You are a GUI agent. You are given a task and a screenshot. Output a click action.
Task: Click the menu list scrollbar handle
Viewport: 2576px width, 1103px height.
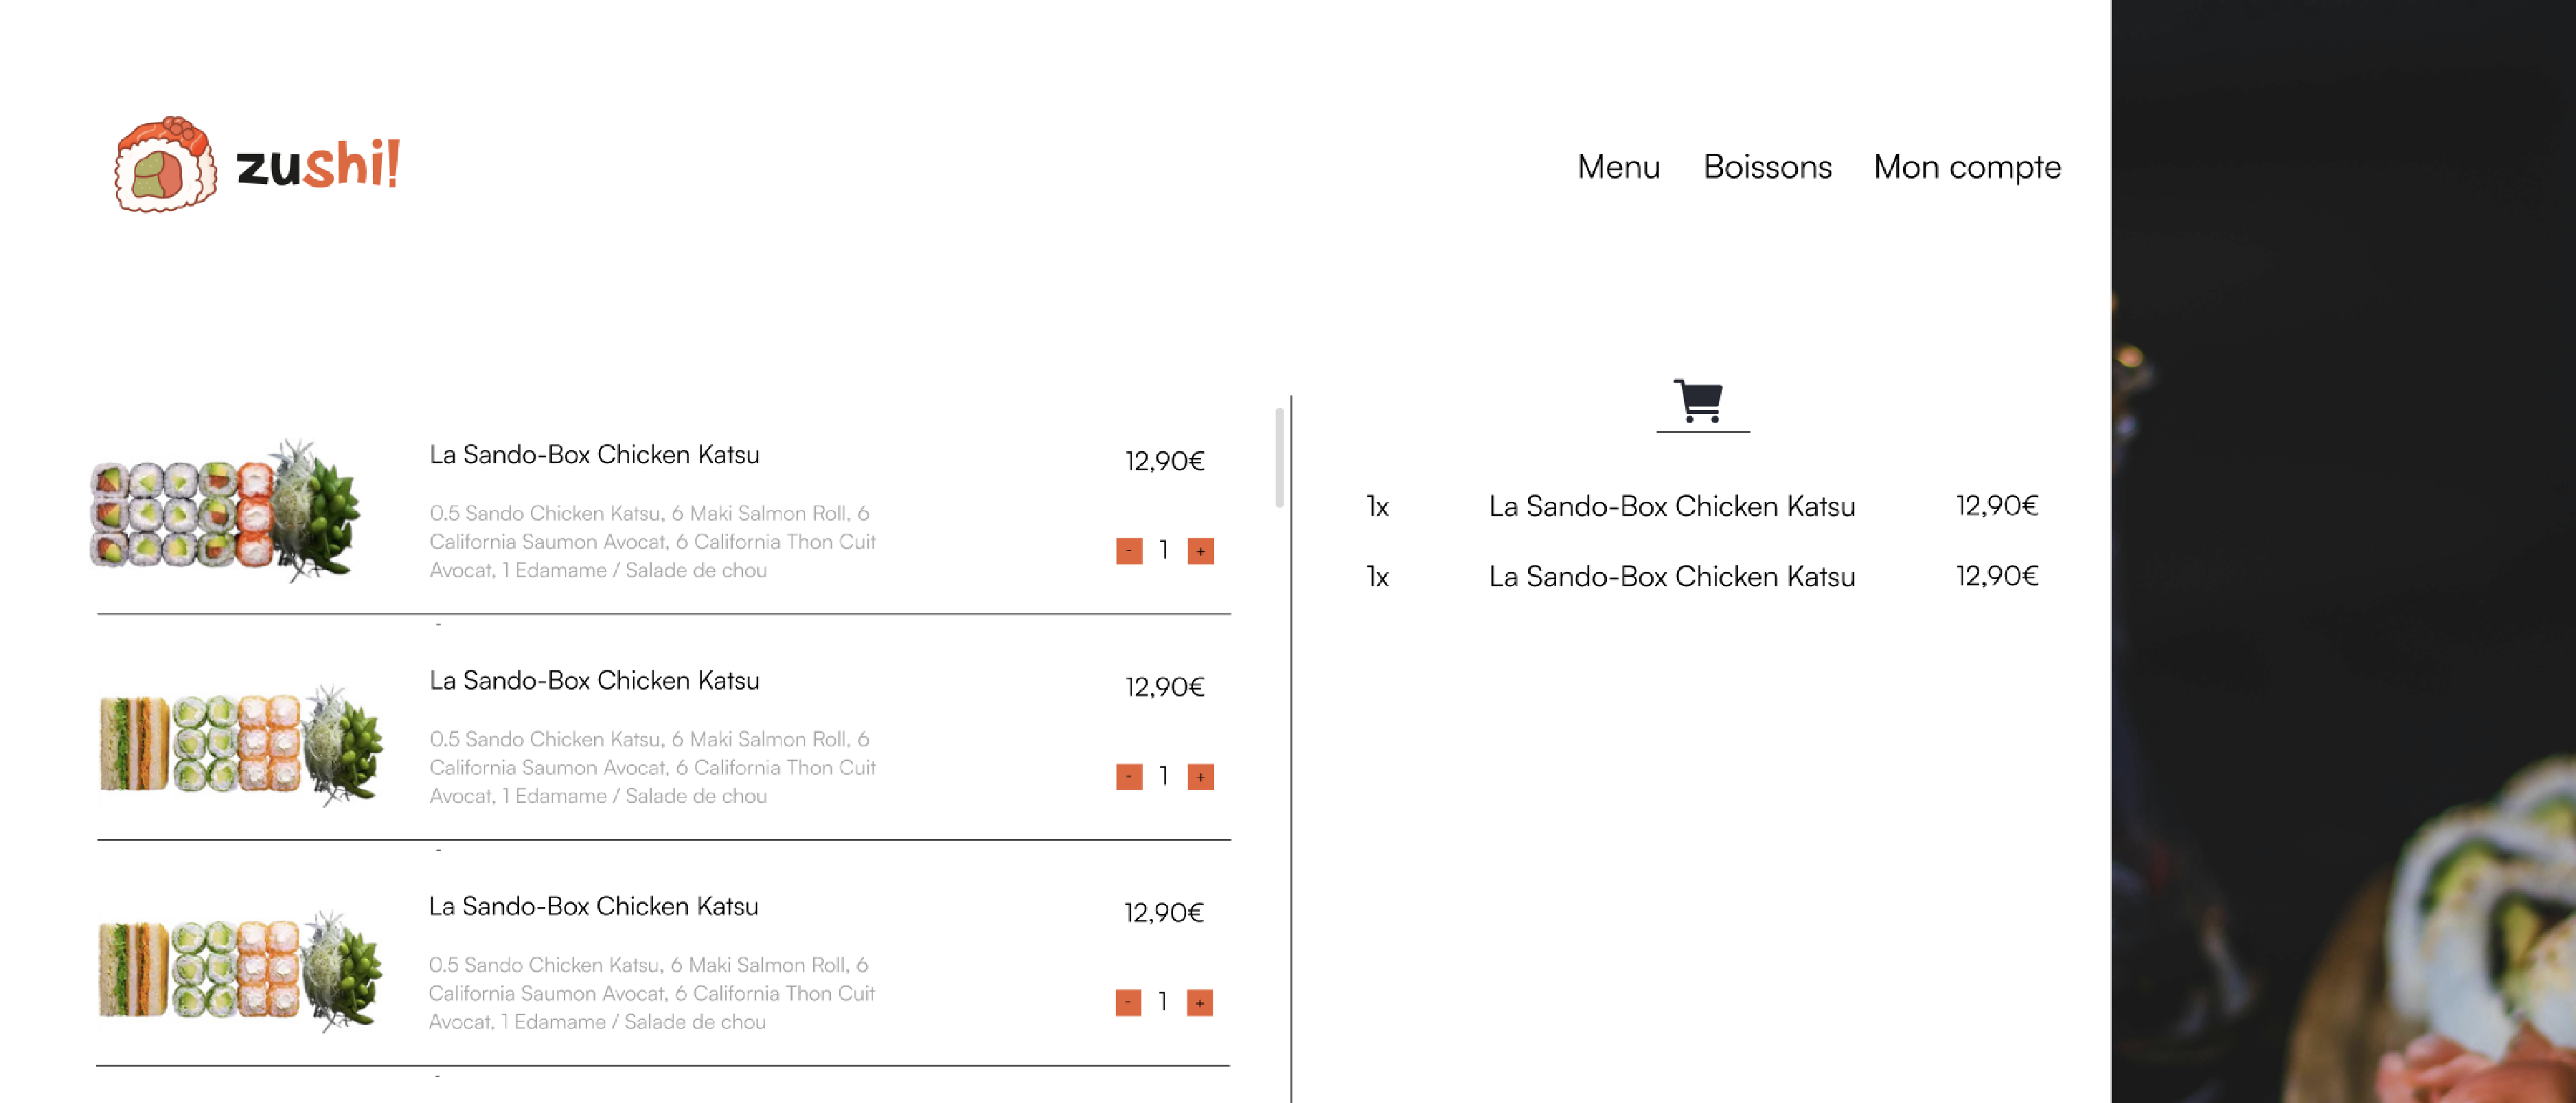1279,458
